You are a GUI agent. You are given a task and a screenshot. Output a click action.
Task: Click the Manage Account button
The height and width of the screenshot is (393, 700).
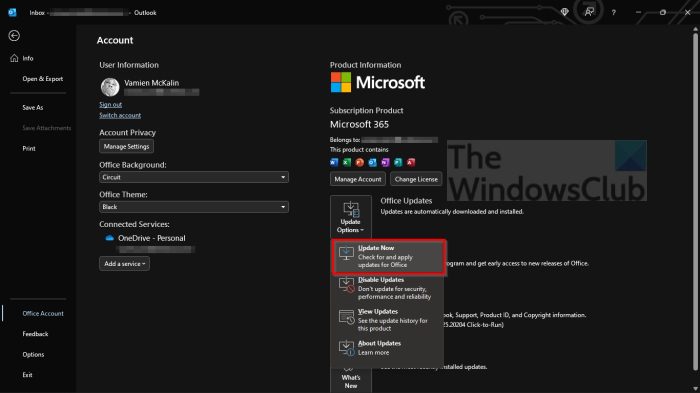click(x=358, y=179)
